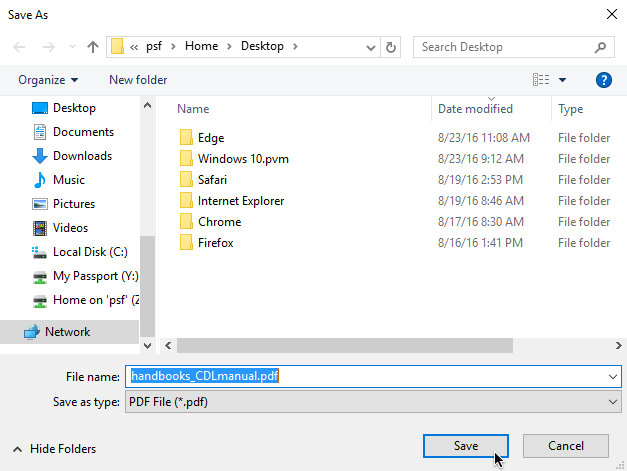The width and height of the screenshot is (627, 471).
Task: Click the Back navigation arrow
Action: point(20,47)
